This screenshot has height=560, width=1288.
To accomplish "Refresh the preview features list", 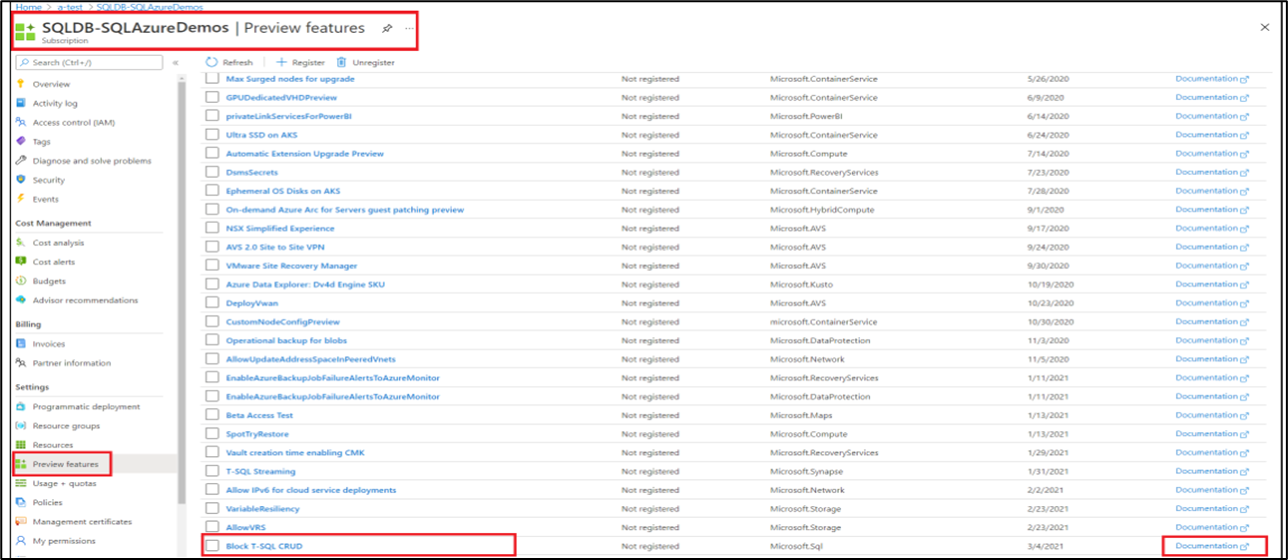I will tap(230, 62).
